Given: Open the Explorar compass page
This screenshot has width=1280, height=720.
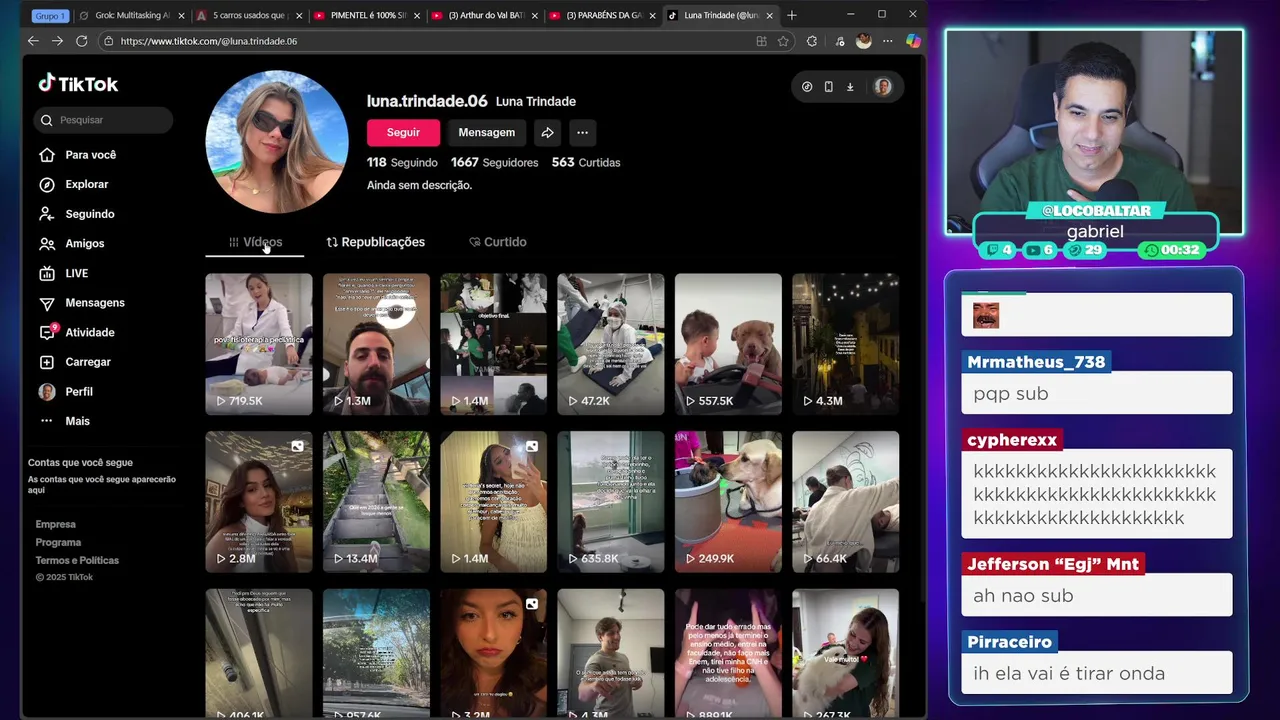Looking at the screenshot, I should pyautogui.click(x=73, y=184).
